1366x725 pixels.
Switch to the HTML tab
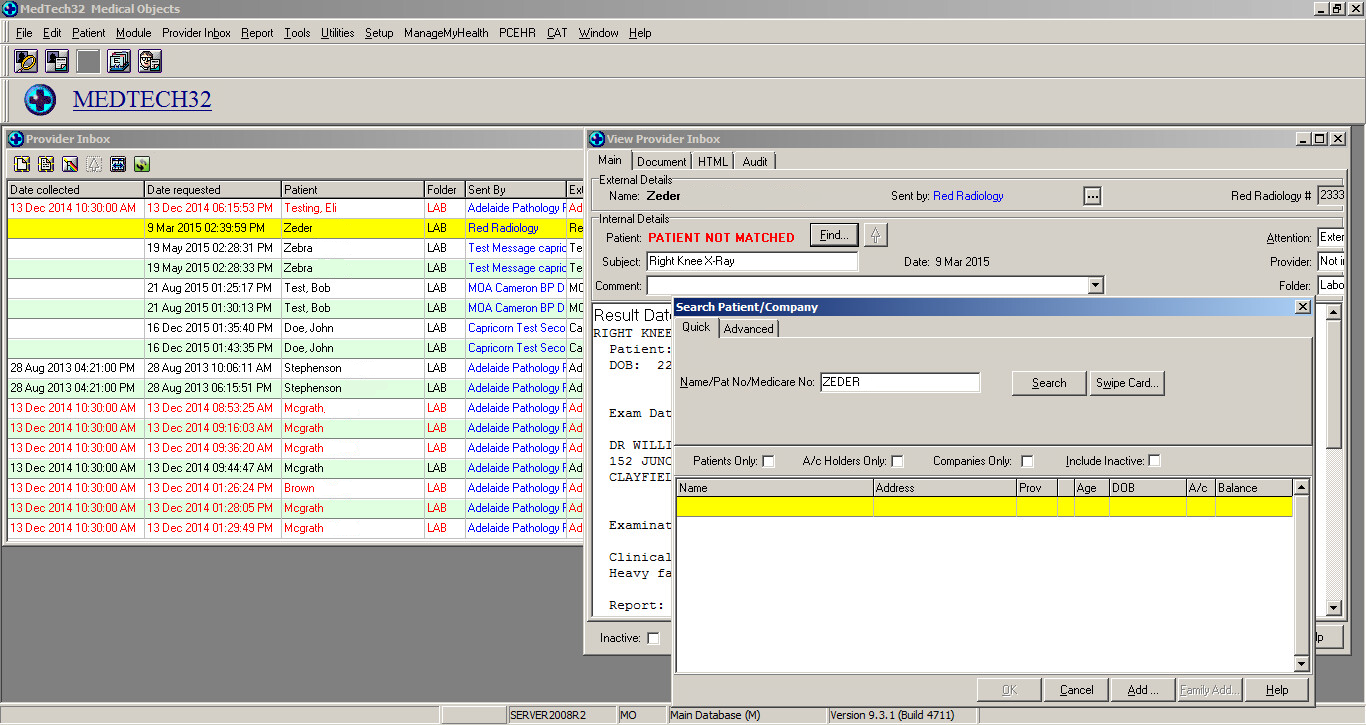click(x=713, y=161)
